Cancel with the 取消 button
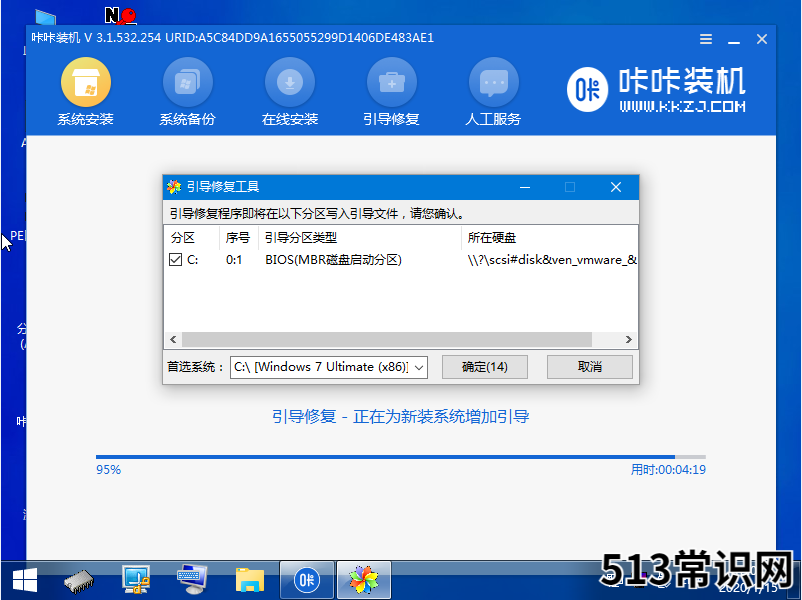This screenshot has width=802, height=600. 589,367
